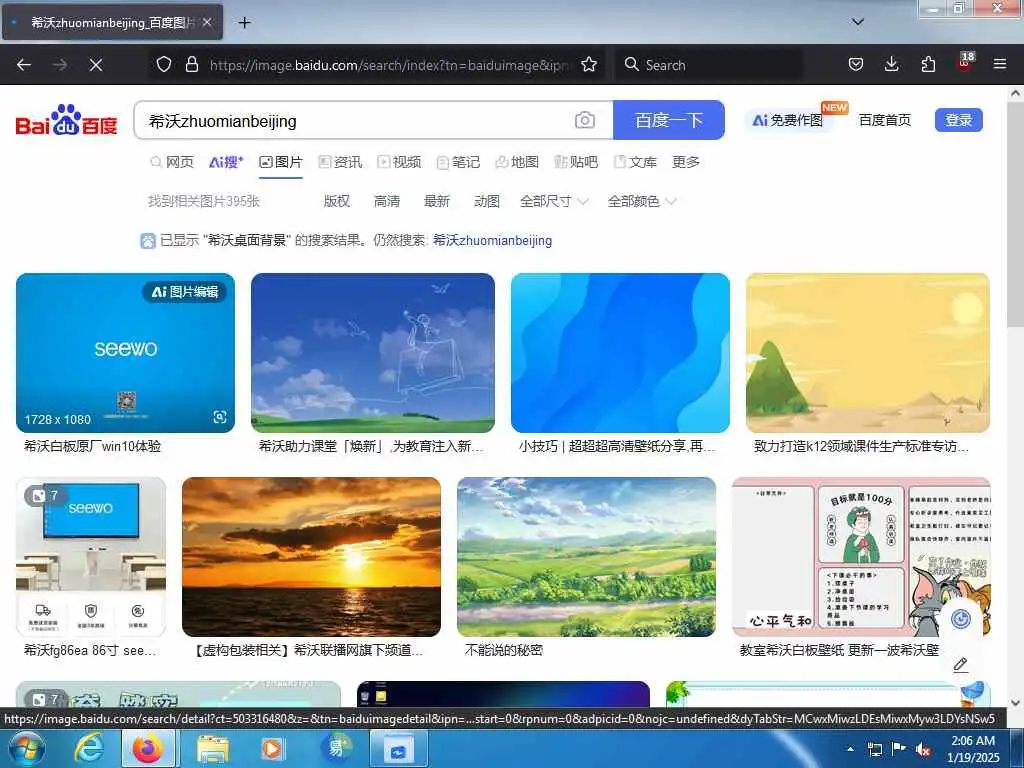Open the Windows Start button

pos(26,748)
